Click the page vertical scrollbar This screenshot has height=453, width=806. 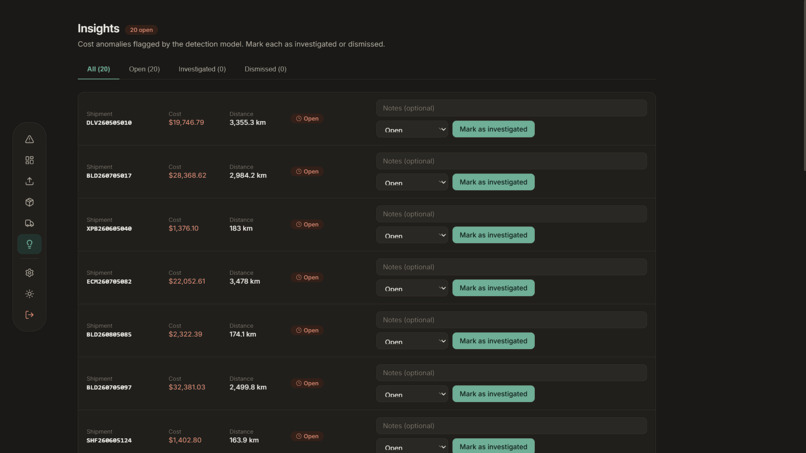(803, 85)
